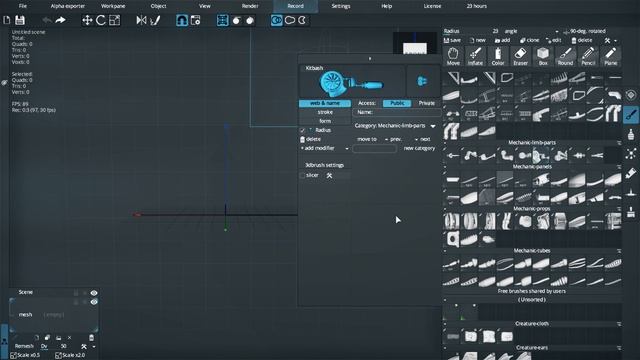Set Access to Public
The width and height of the screenshot is (640, 360).
coord(397,103)
